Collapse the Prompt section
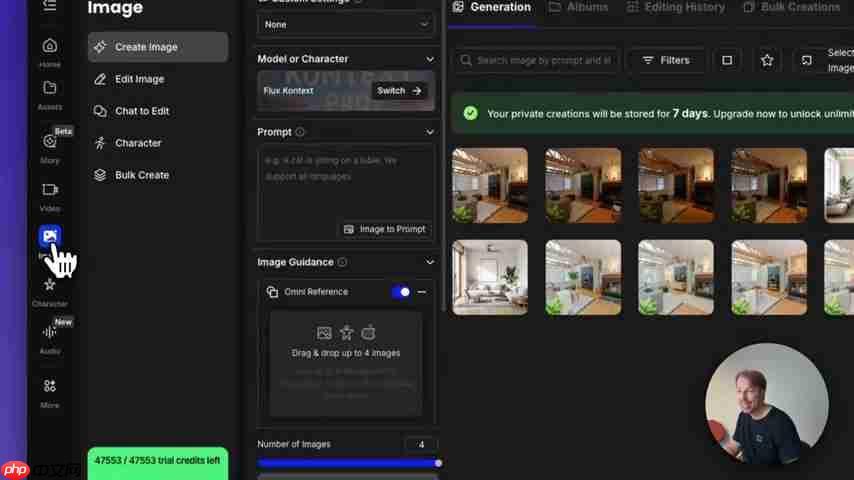Screen dimensions: 854x480 430,132
